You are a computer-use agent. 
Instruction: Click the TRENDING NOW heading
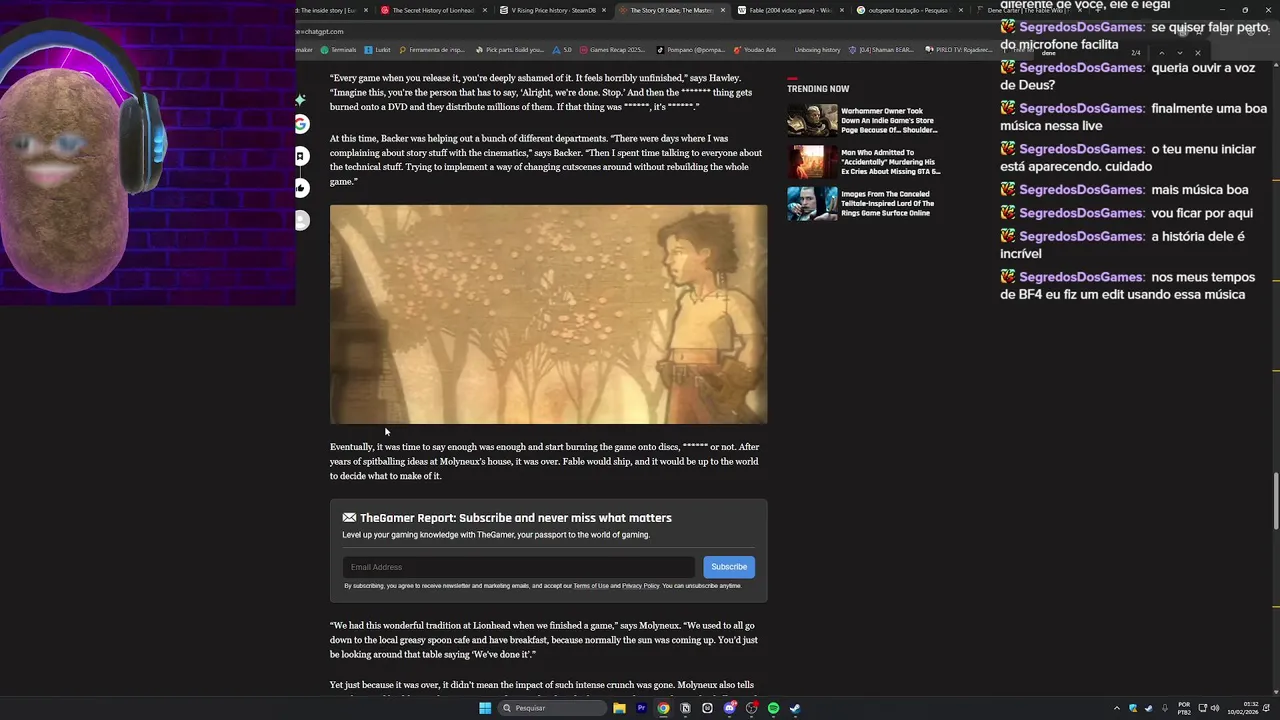click(x=818, y=89)
